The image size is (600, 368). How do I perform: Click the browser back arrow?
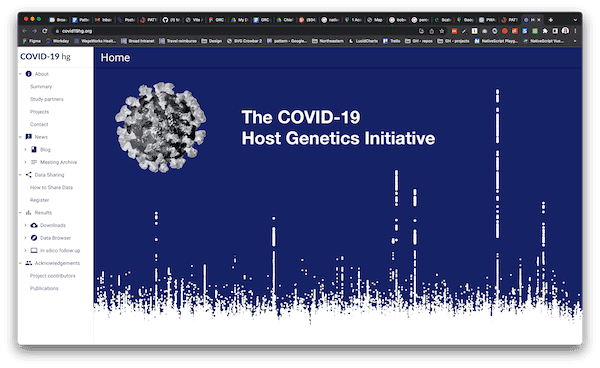tap(24, 31)
